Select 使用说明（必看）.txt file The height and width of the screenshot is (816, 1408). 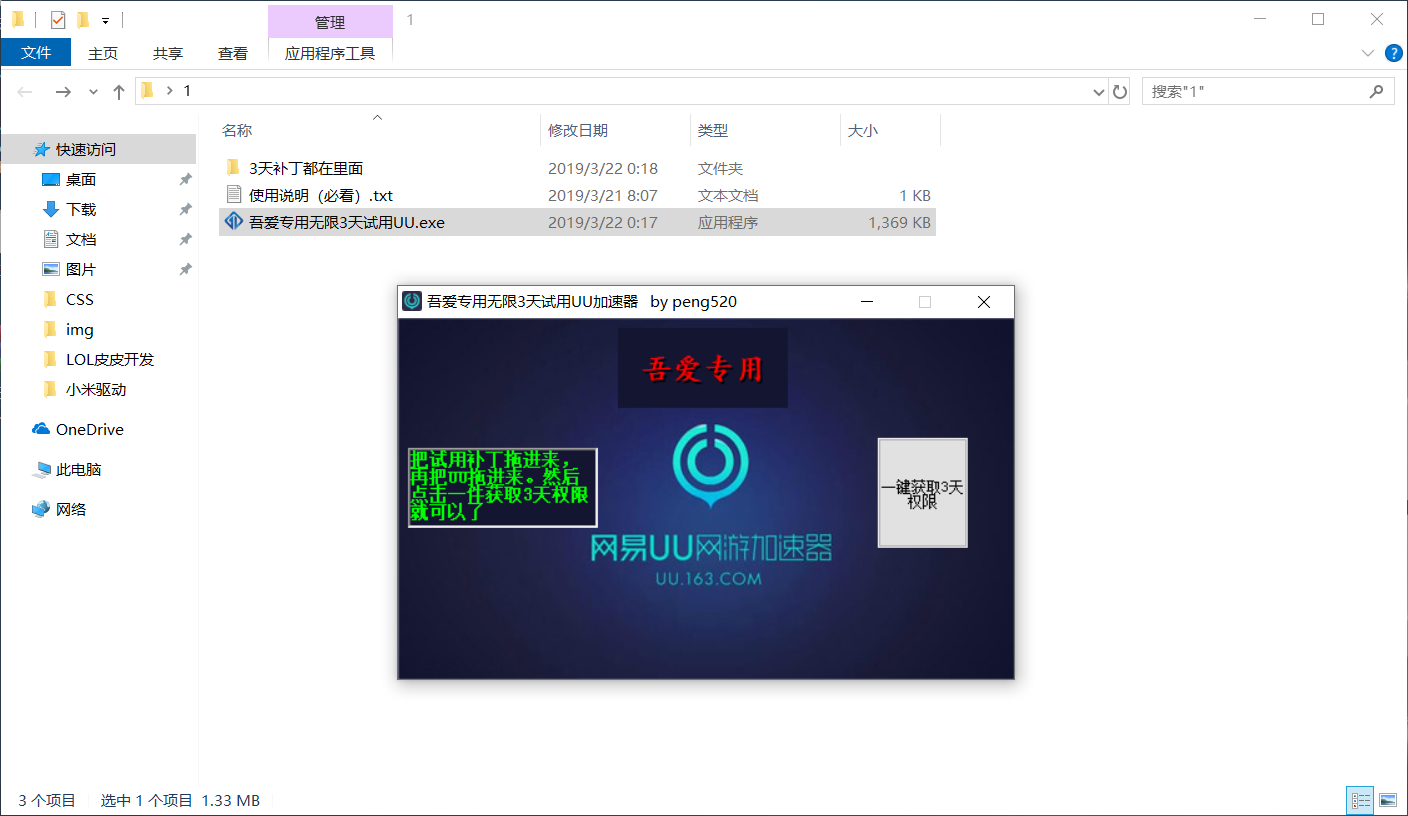[577, 195]
